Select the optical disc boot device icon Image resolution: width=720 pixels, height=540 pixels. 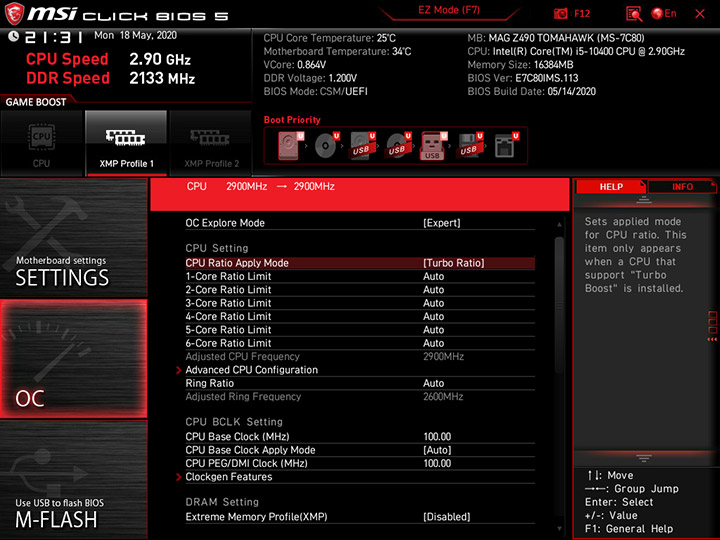click(326, 146)
